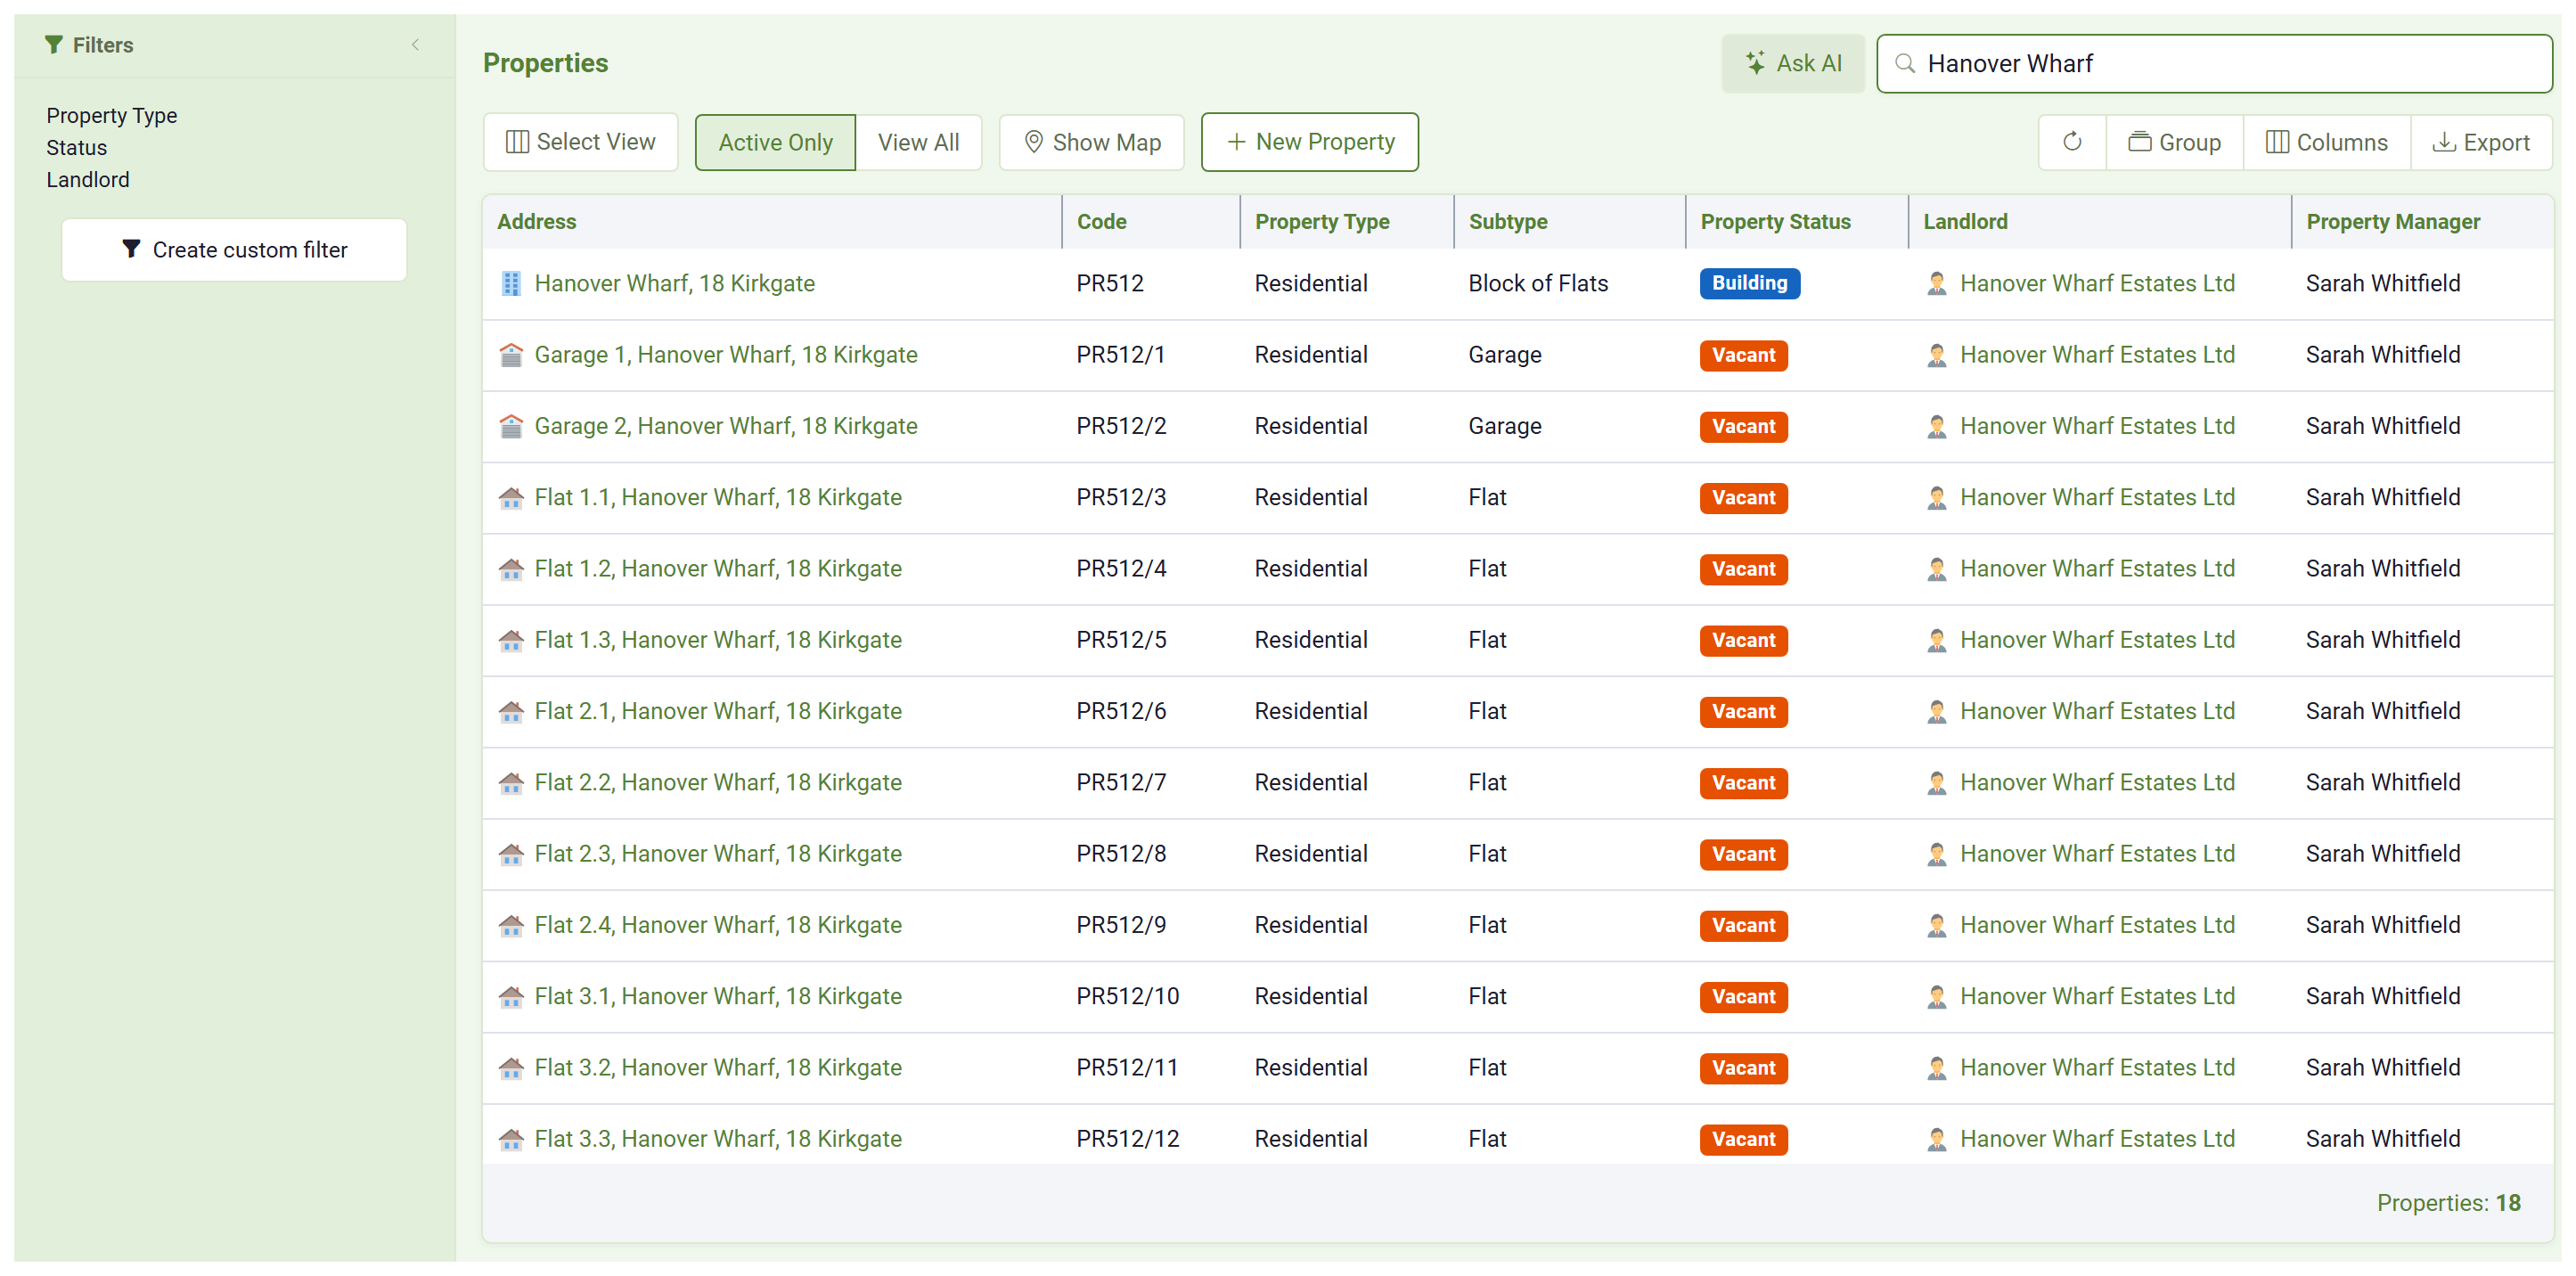Open Ask AI assistant

1793,64
